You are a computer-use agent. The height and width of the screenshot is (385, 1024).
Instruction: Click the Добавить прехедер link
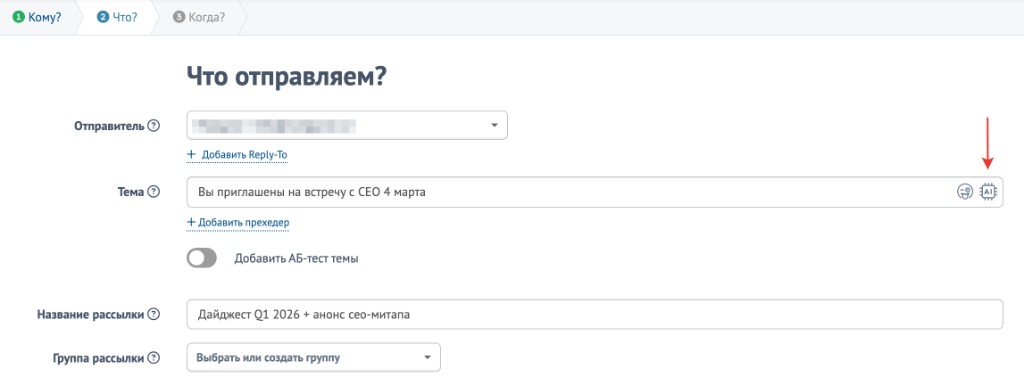(238, 223)
